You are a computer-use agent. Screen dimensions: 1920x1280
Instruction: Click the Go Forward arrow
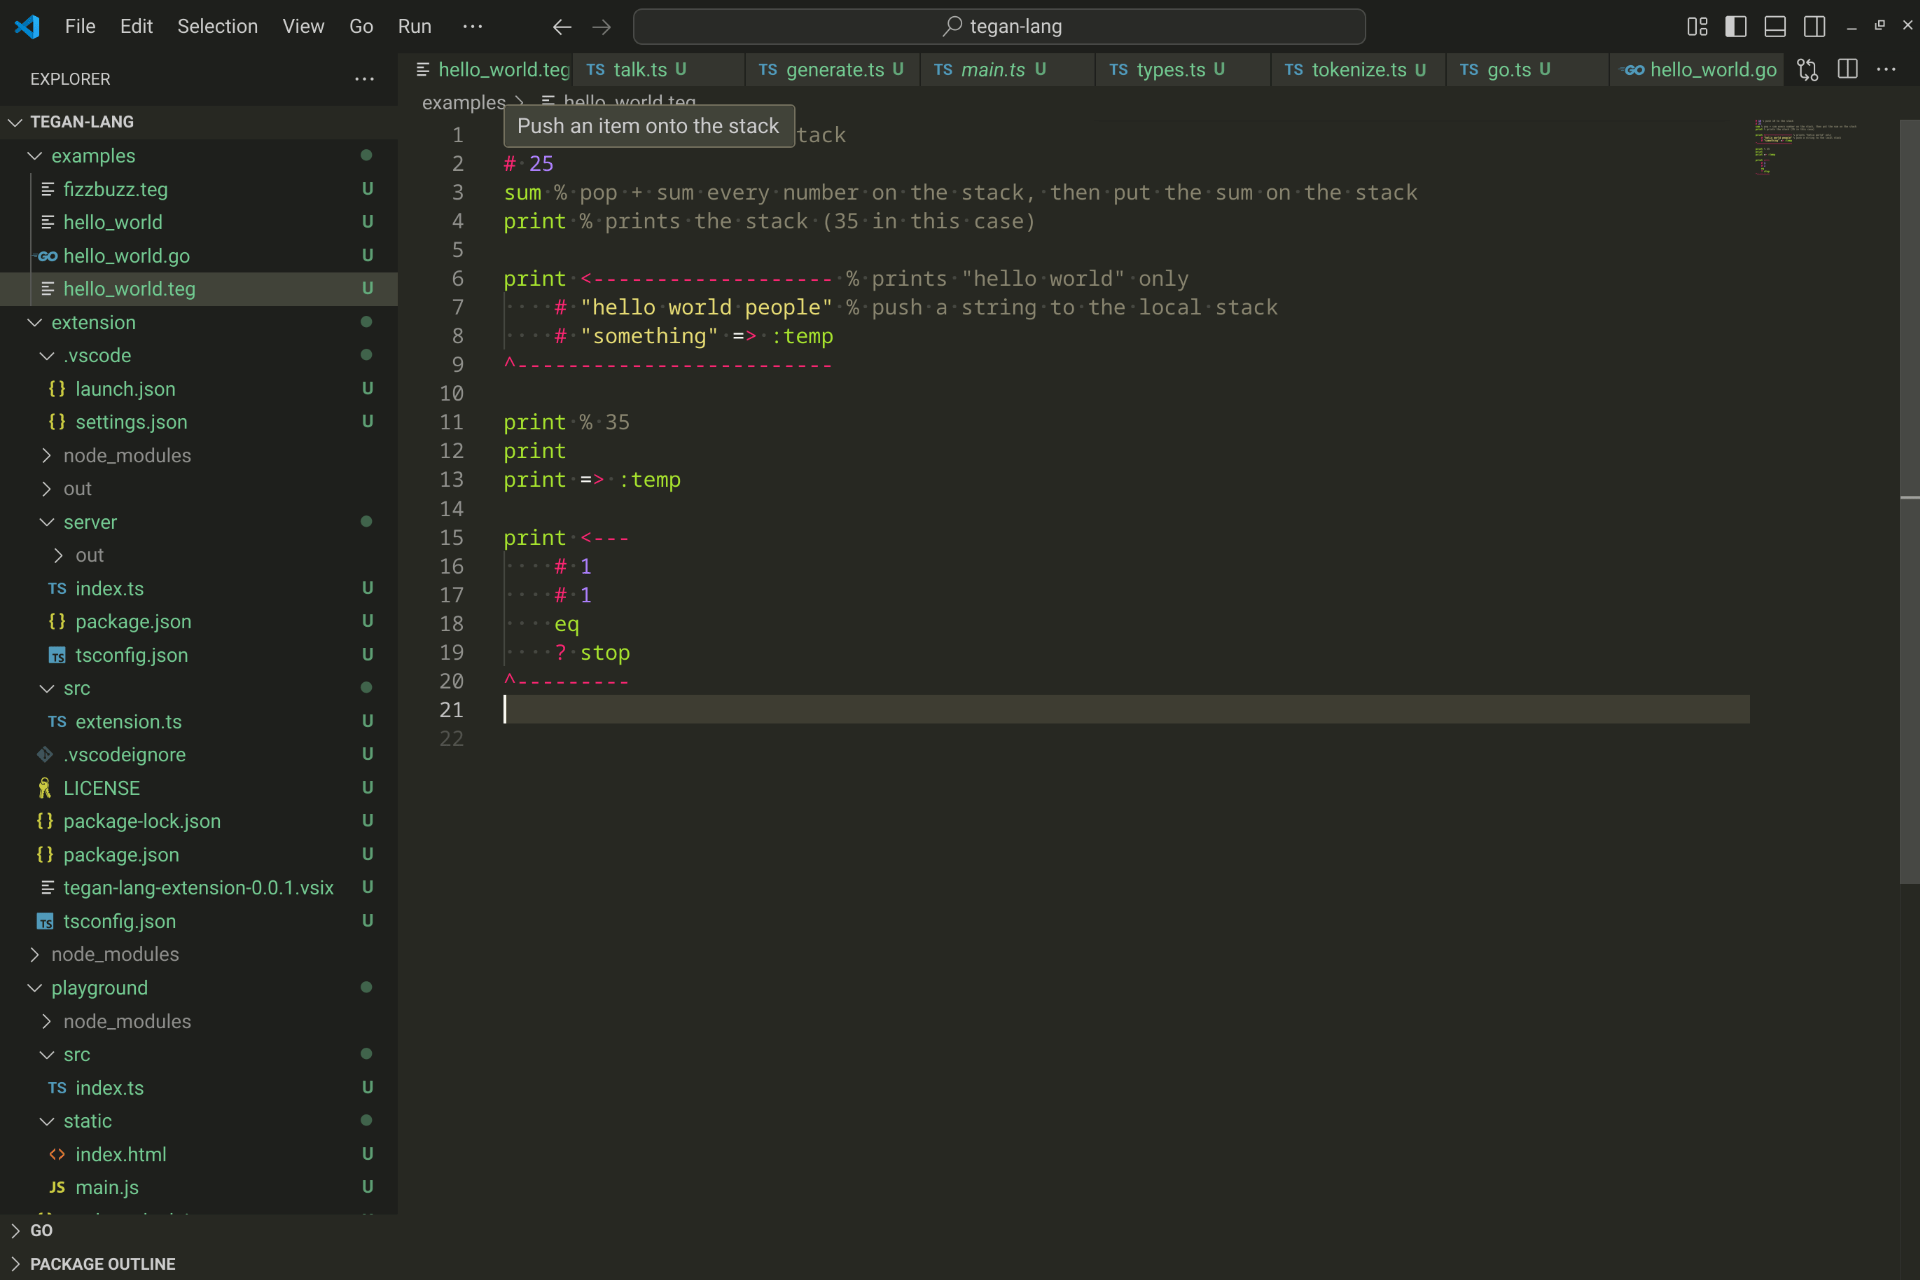tap(601, 27)
